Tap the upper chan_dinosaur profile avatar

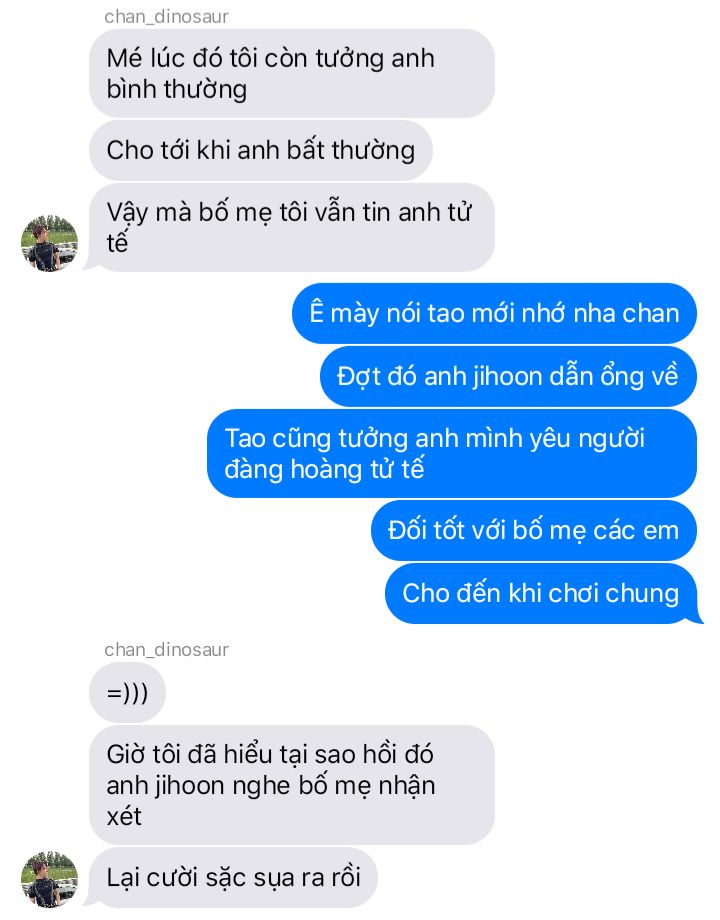(x=49, y=243)
